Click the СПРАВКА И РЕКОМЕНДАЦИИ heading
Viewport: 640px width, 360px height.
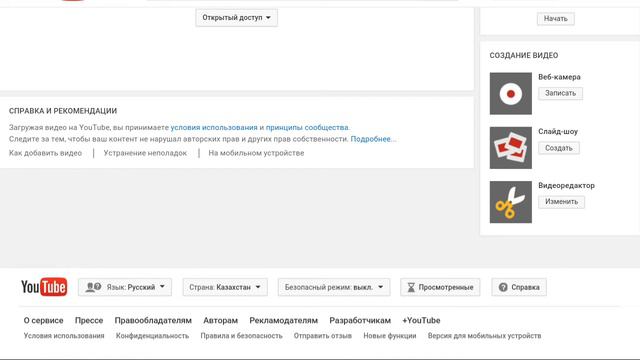(x=63, y=111)
